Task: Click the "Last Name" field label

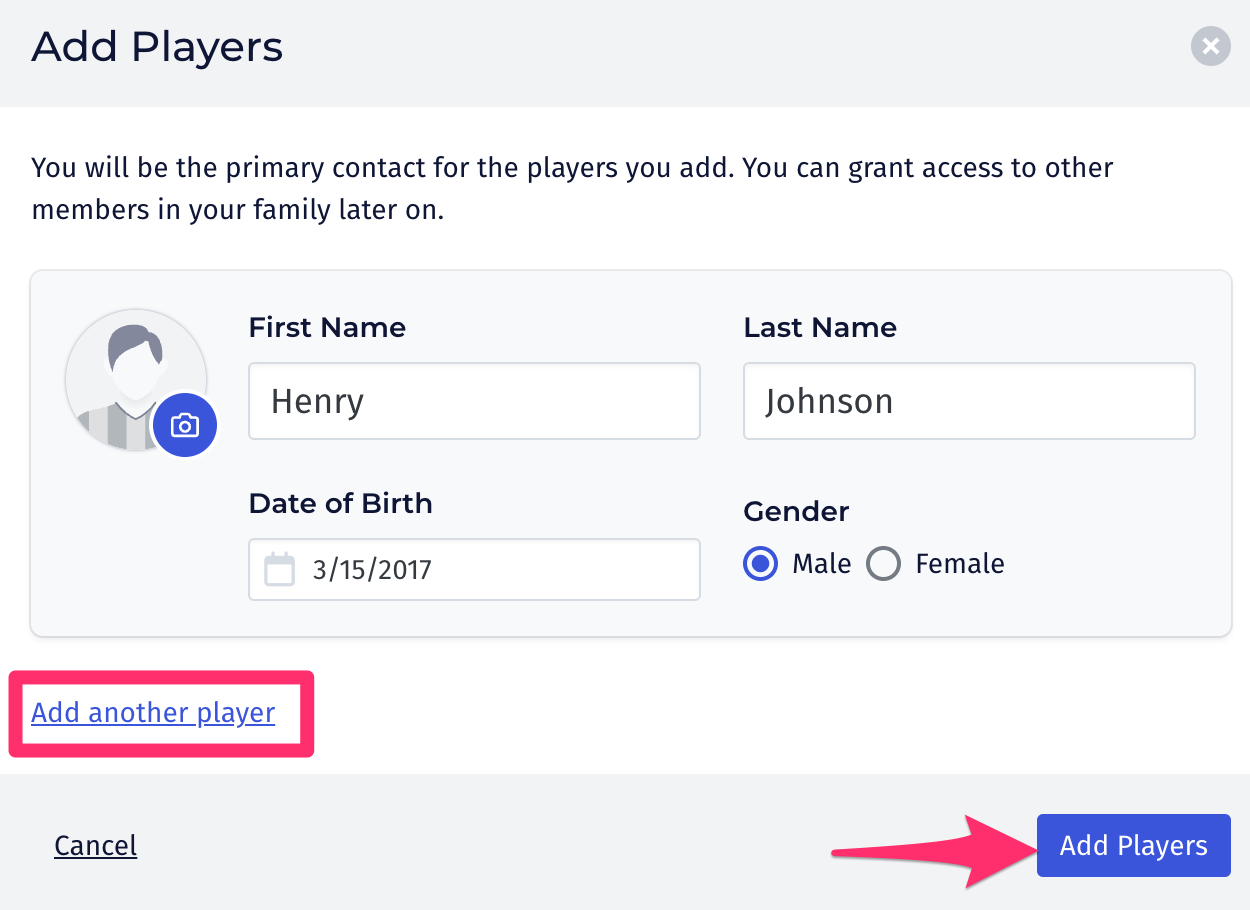Action: click(820, 327)
